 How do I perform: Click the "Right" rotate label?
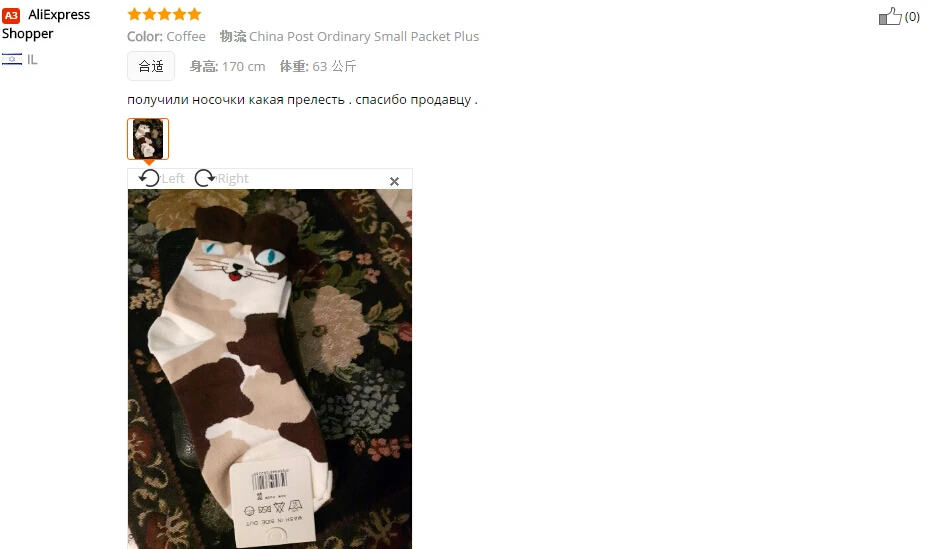tap(233, 178)
